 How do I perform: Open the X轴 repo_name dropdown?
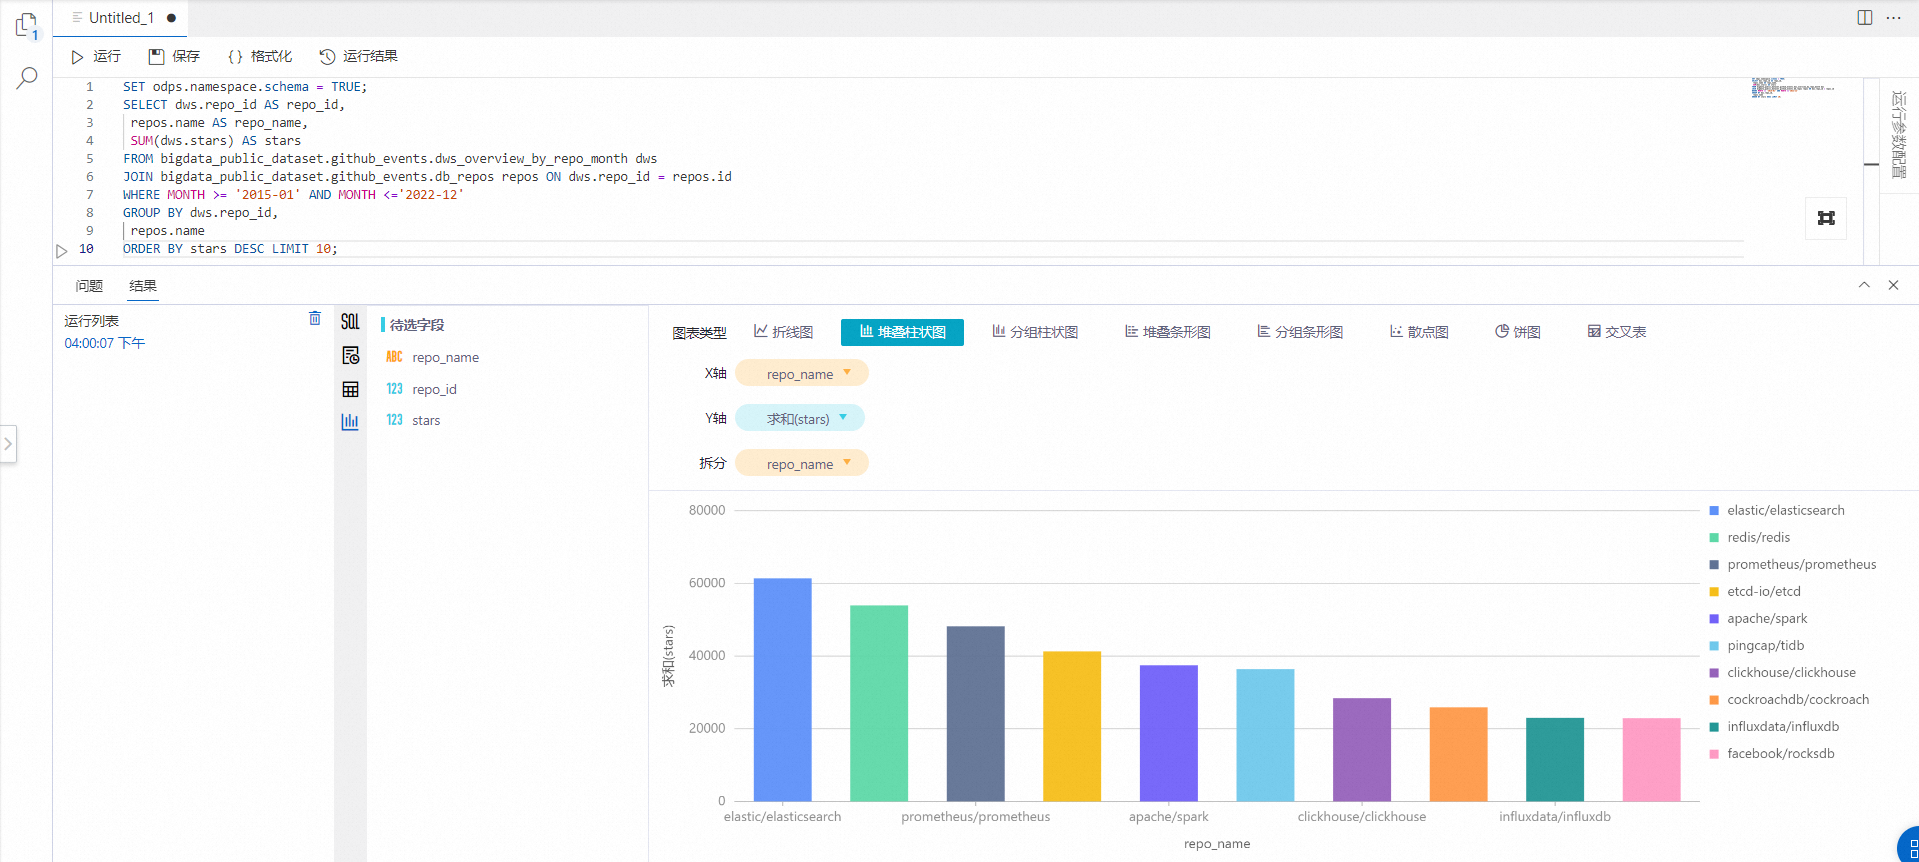802,374
